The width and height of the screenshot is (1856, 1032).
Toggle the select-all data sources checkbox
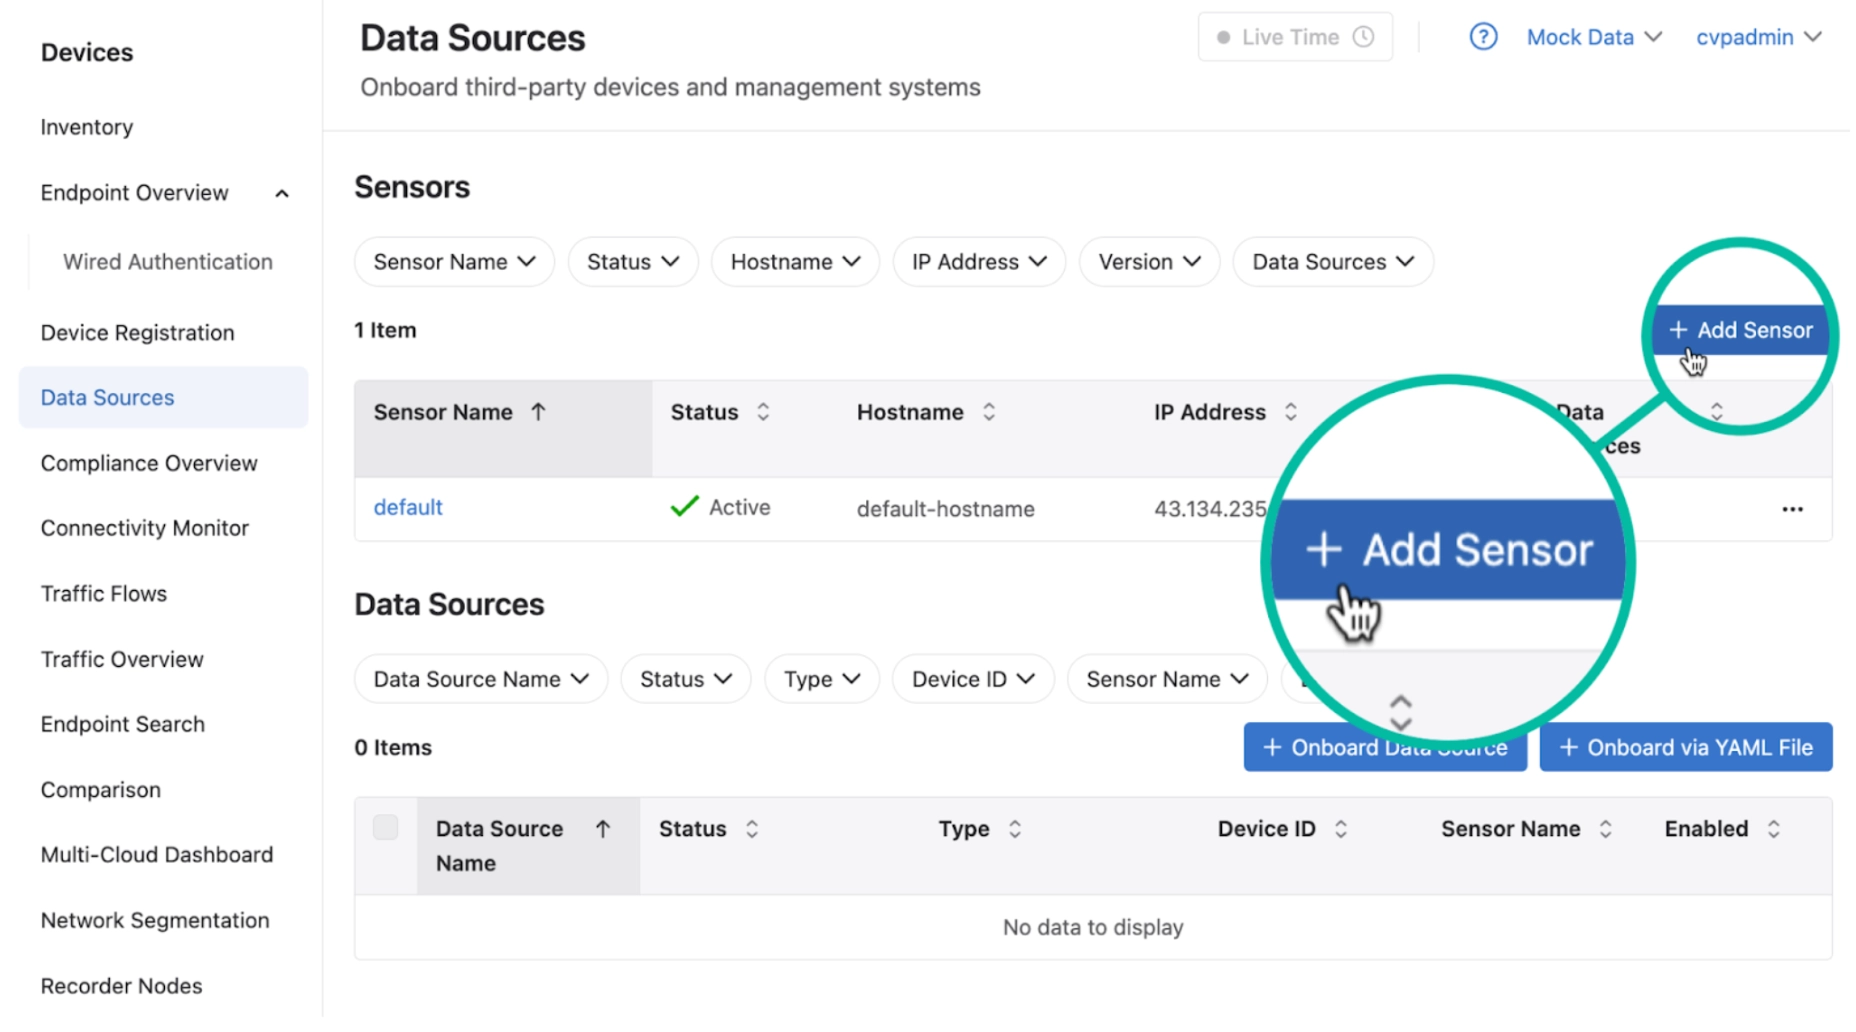386,827
